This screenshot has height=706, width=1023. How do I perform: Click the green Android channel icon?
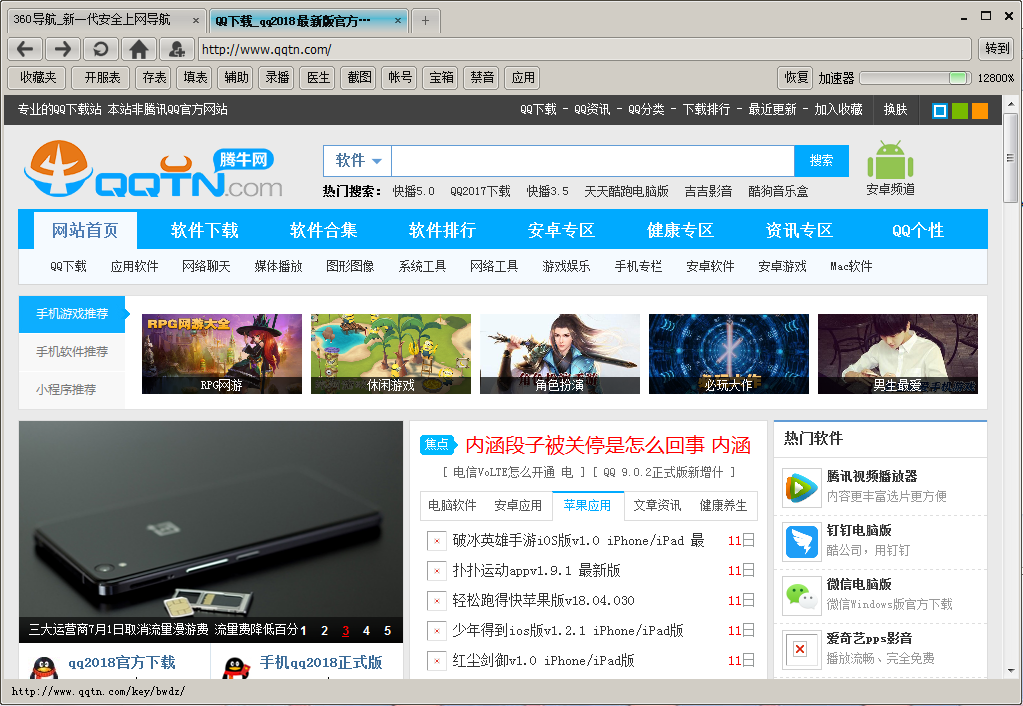click(x=890, y=161)
